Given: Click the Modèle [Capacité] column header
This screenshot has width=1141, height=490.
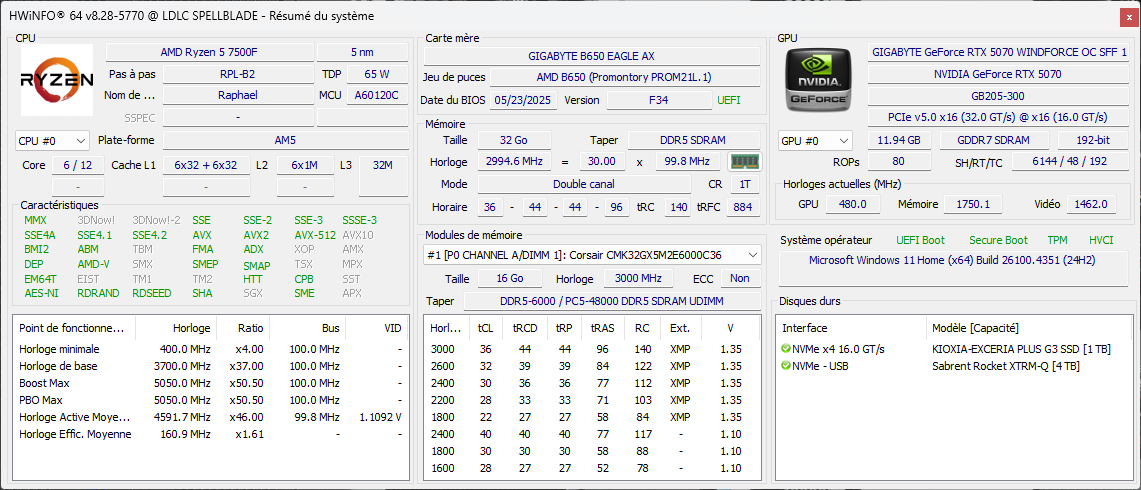Looking at the screenshot, I should 1029,328.
